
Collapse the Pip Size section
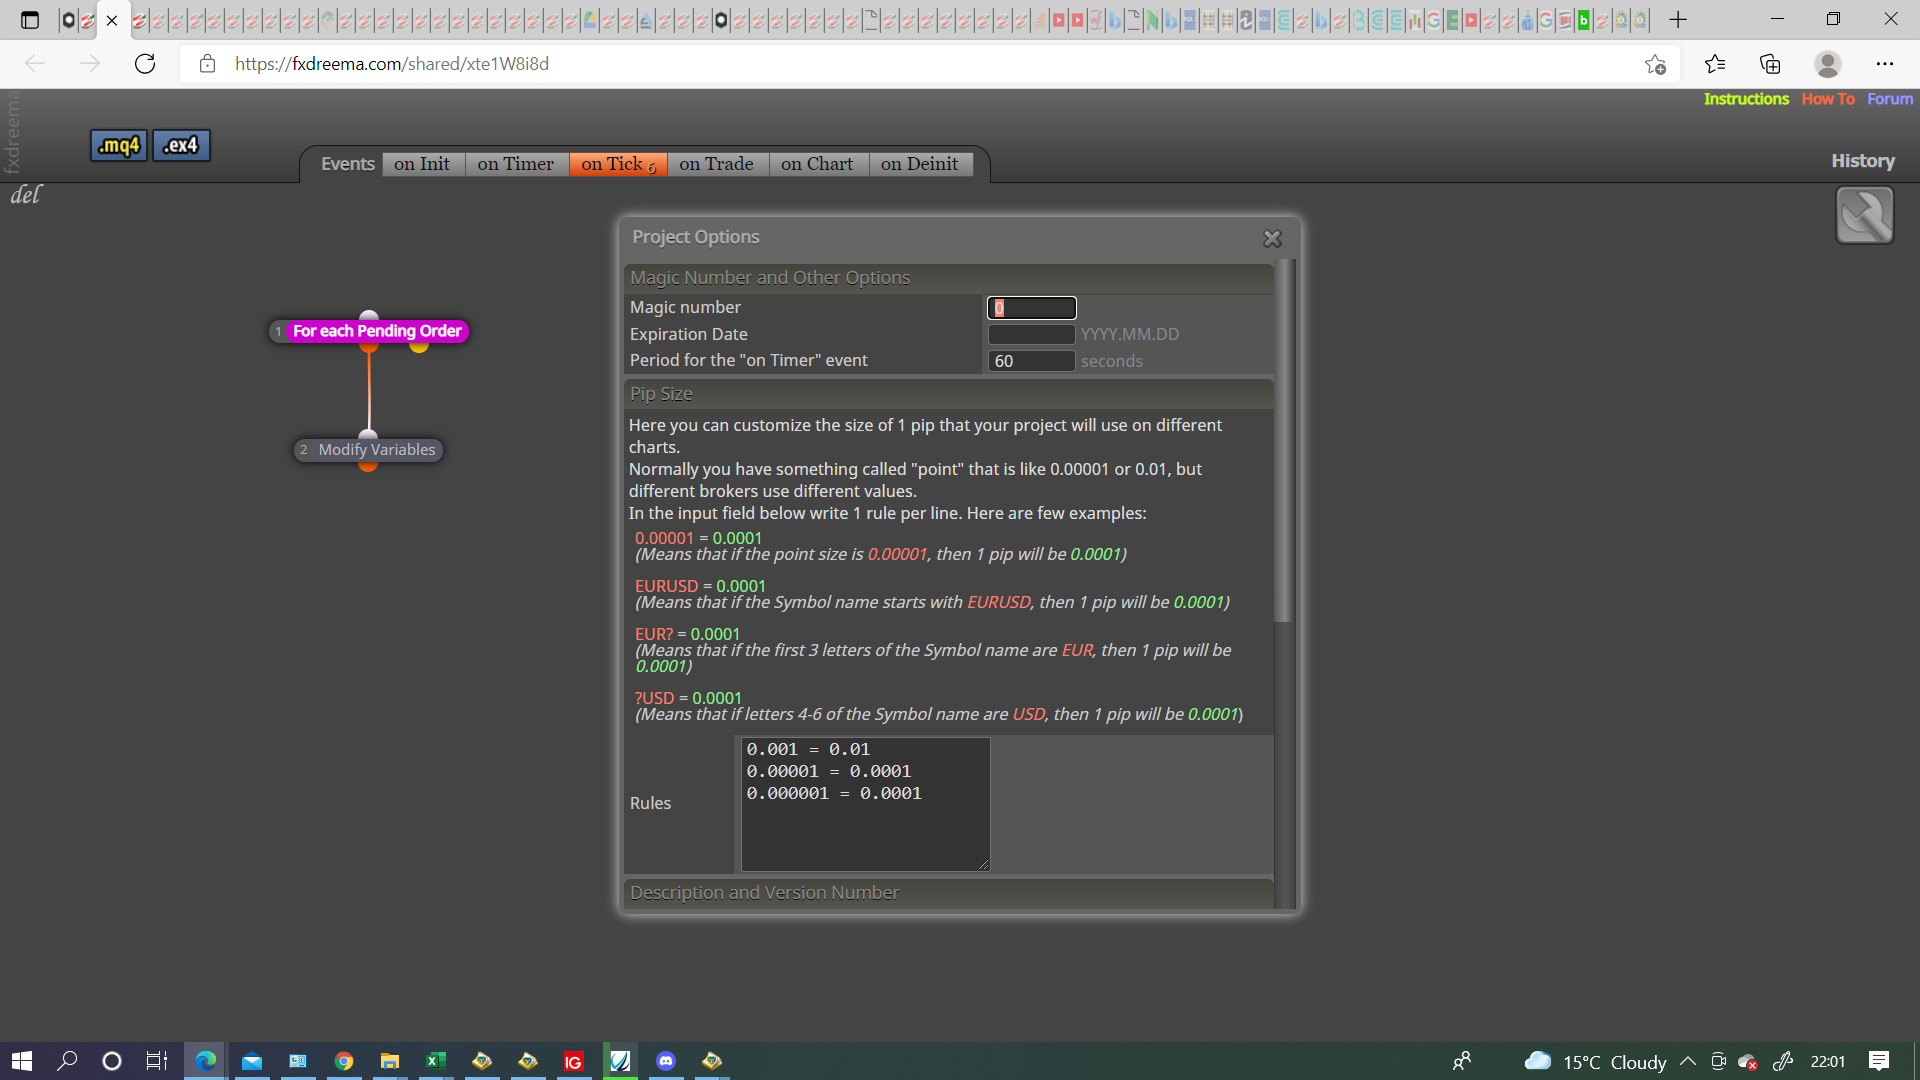pyautogui.click(x=949, y=394)
